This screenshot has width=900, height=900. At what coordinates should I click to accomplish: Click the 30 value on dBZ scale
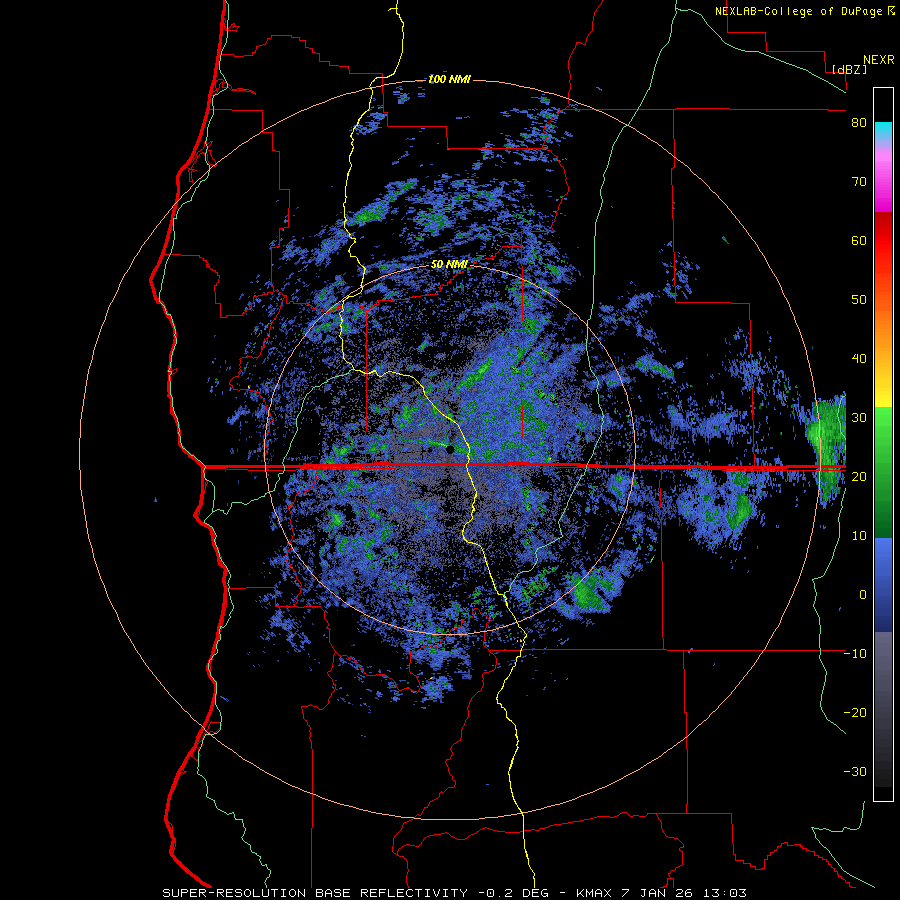click(x=859, y=417)
